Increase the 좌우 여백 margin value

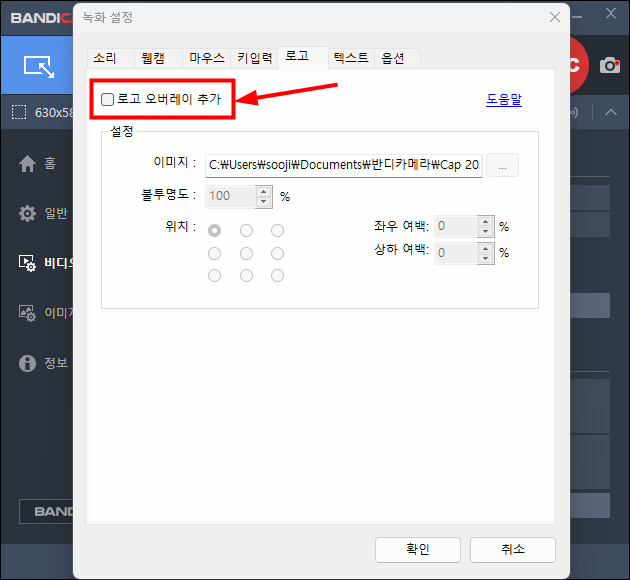pyautogui.click(x=486, y=221)
